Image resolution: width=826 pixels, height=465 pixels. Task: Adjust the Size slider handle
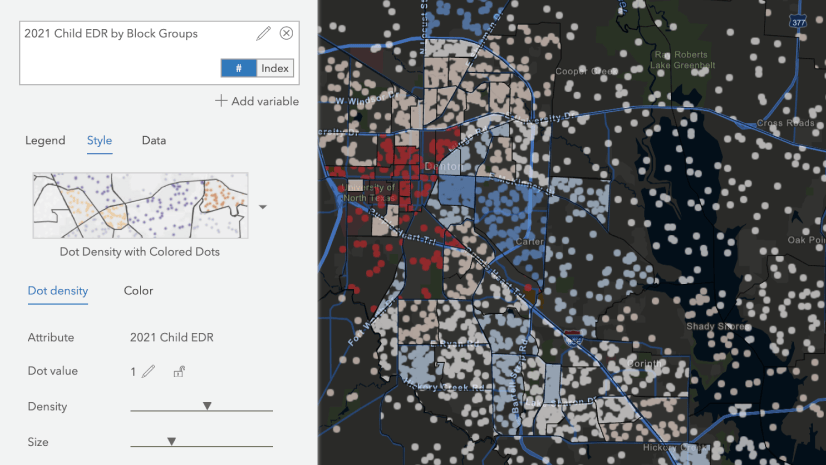tap(171, 441)
